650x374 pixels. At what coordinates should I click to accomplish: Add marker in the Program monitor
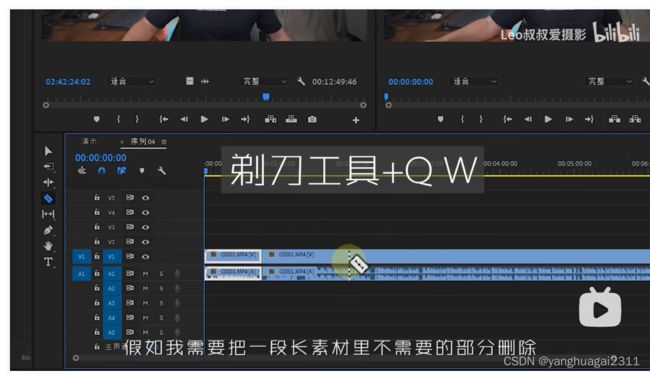pos(441,119)
